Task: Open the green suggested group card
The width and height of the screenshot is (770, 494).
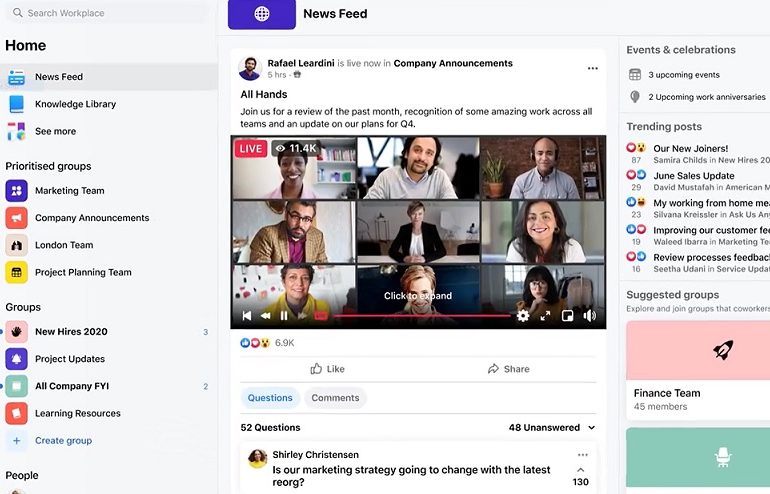Action: (698, 458)
